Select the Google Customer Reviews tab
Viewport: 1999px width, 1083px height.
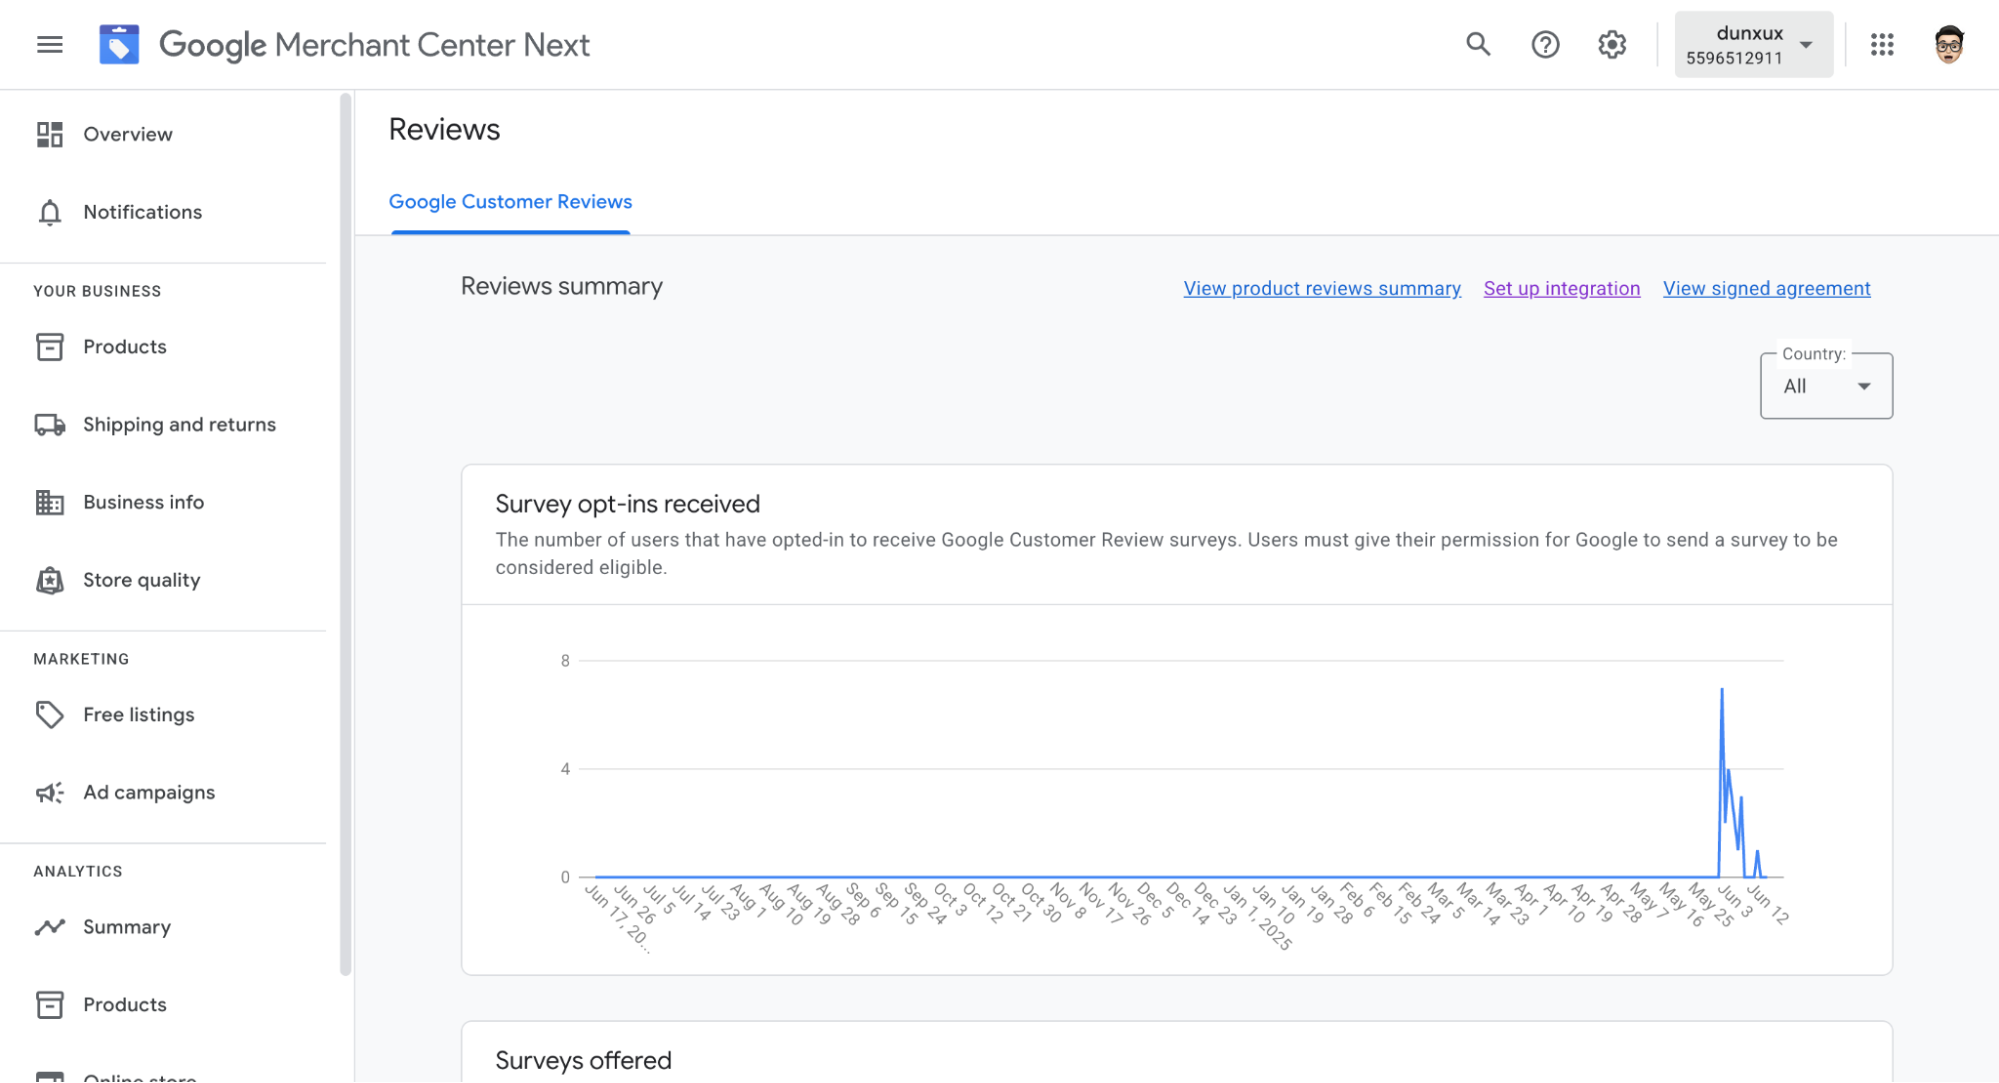(510, 202)
